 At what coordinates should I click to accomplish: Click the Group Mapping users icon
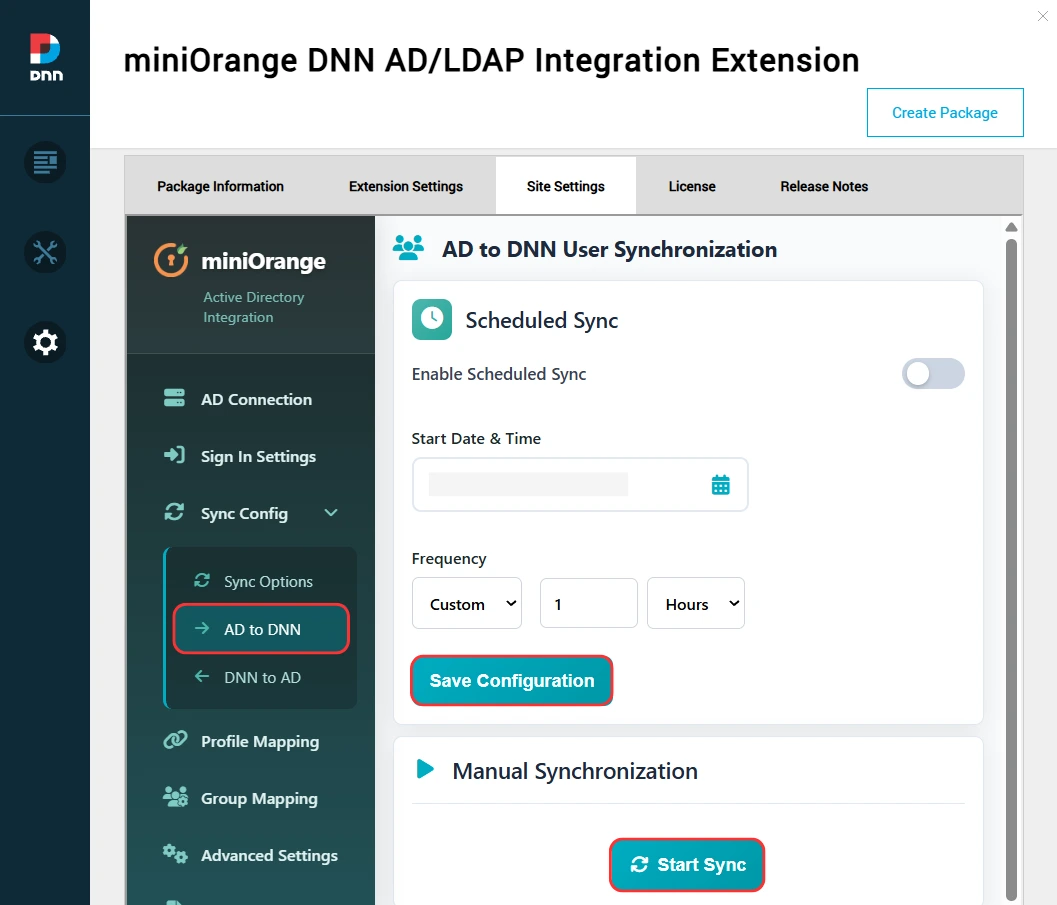tap(175, 797)
